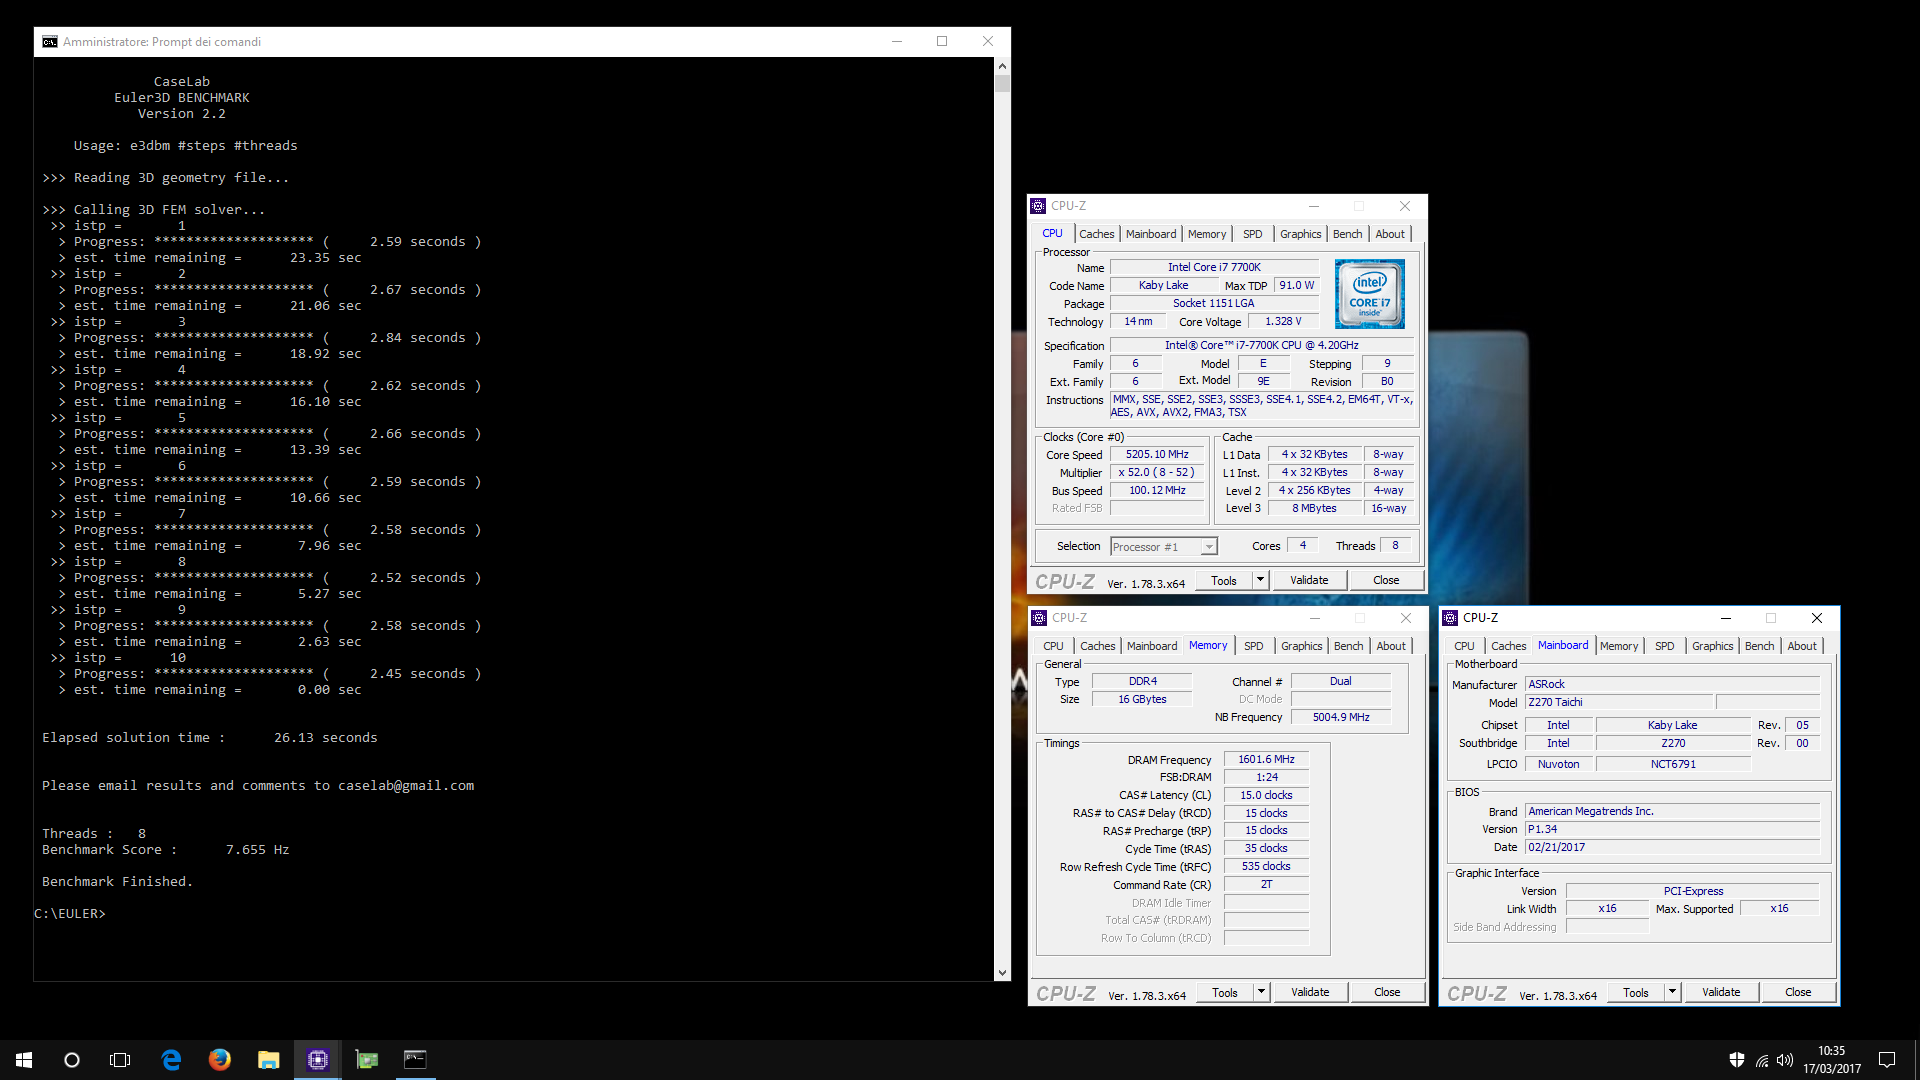Click Validate in top CPU-Z window
1920x1080 pixels.
tap(1309, 580)
